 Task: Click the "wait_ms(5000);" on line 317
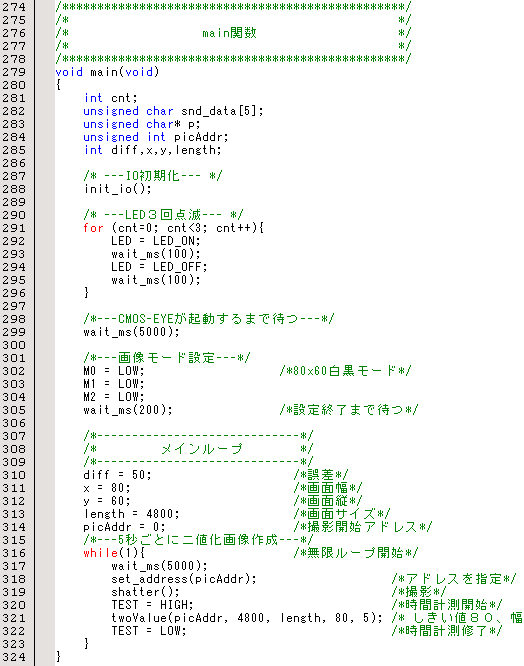159,566
